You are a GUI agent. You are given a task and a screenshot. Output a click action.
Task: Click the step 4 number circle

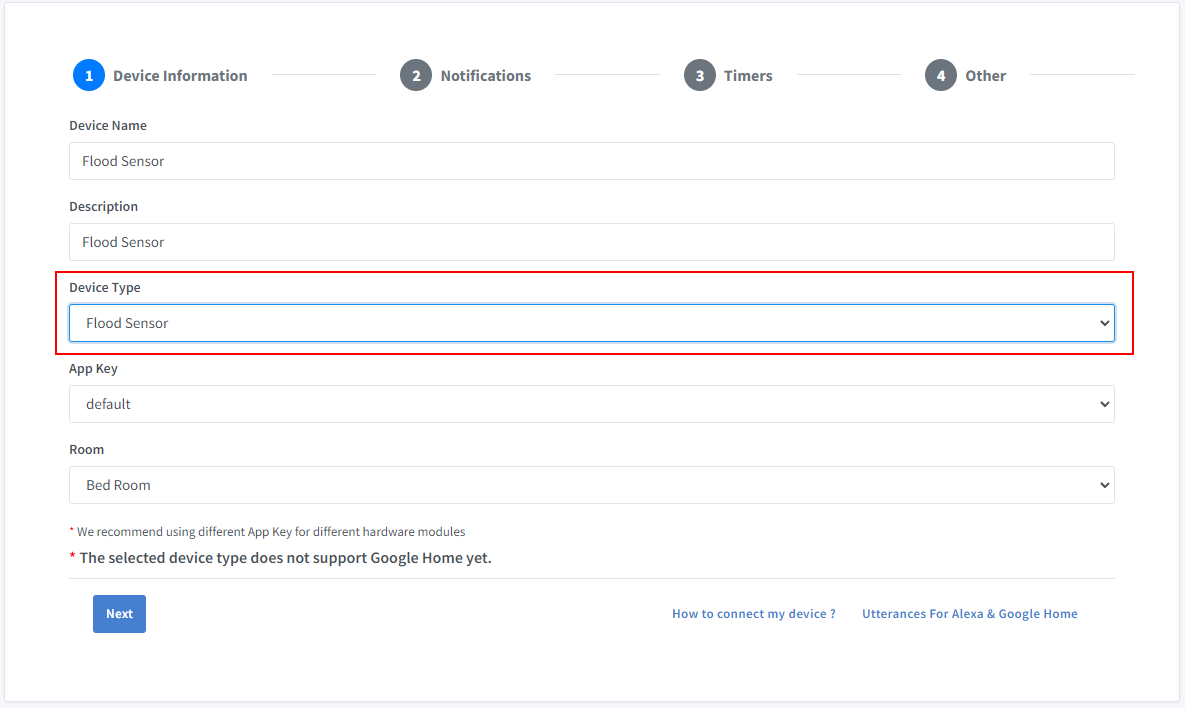tap(941, 76)
